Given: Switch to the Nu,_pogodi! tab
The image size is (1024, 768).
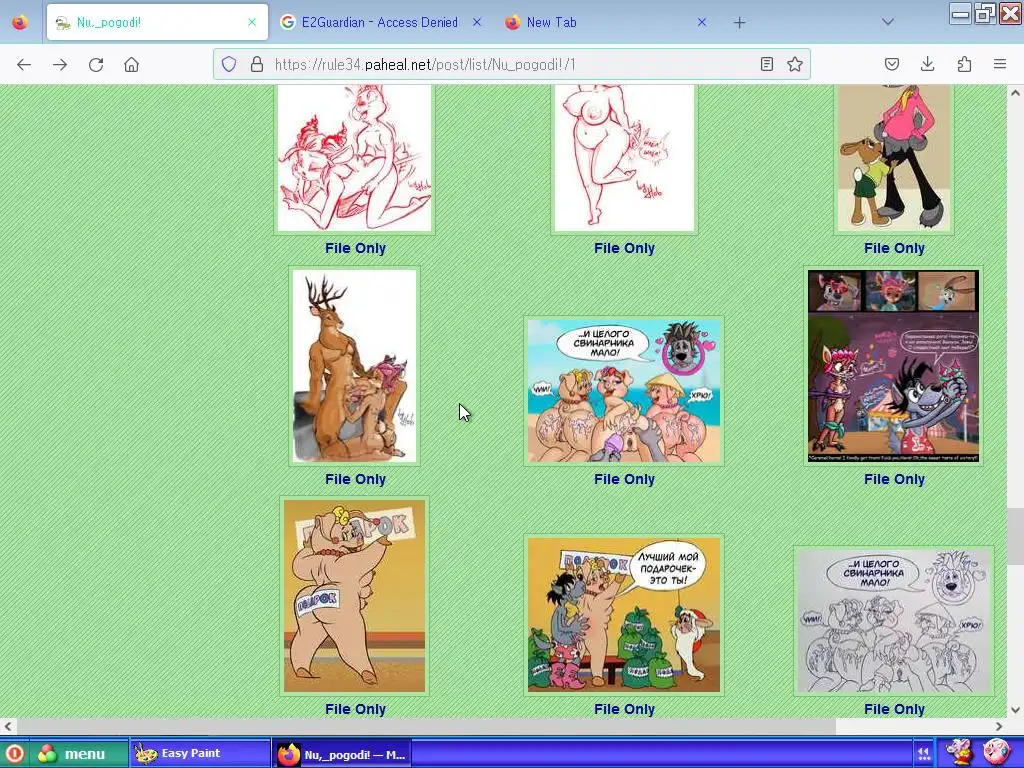Looking at the screenshot, I should click(x=157, y=22).
